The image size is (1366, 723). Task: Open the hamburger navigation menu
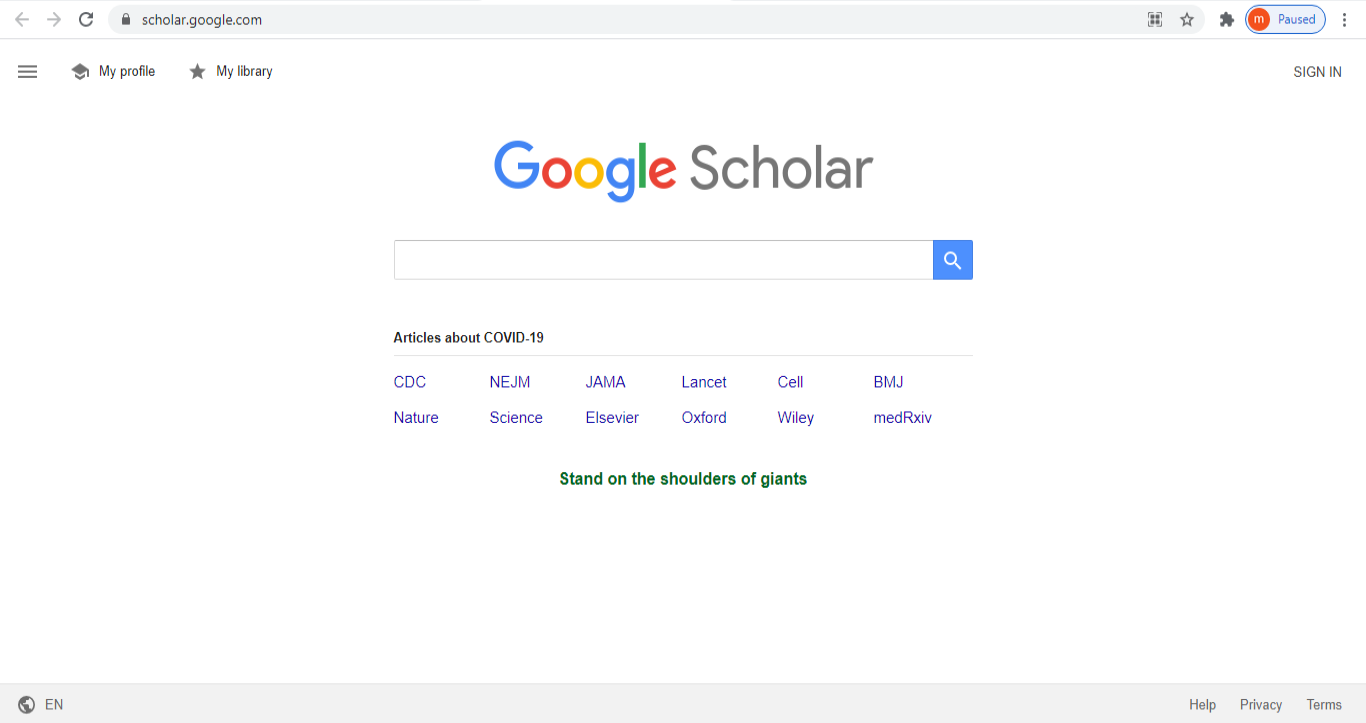pyautogui.click(x=27, y=71)
